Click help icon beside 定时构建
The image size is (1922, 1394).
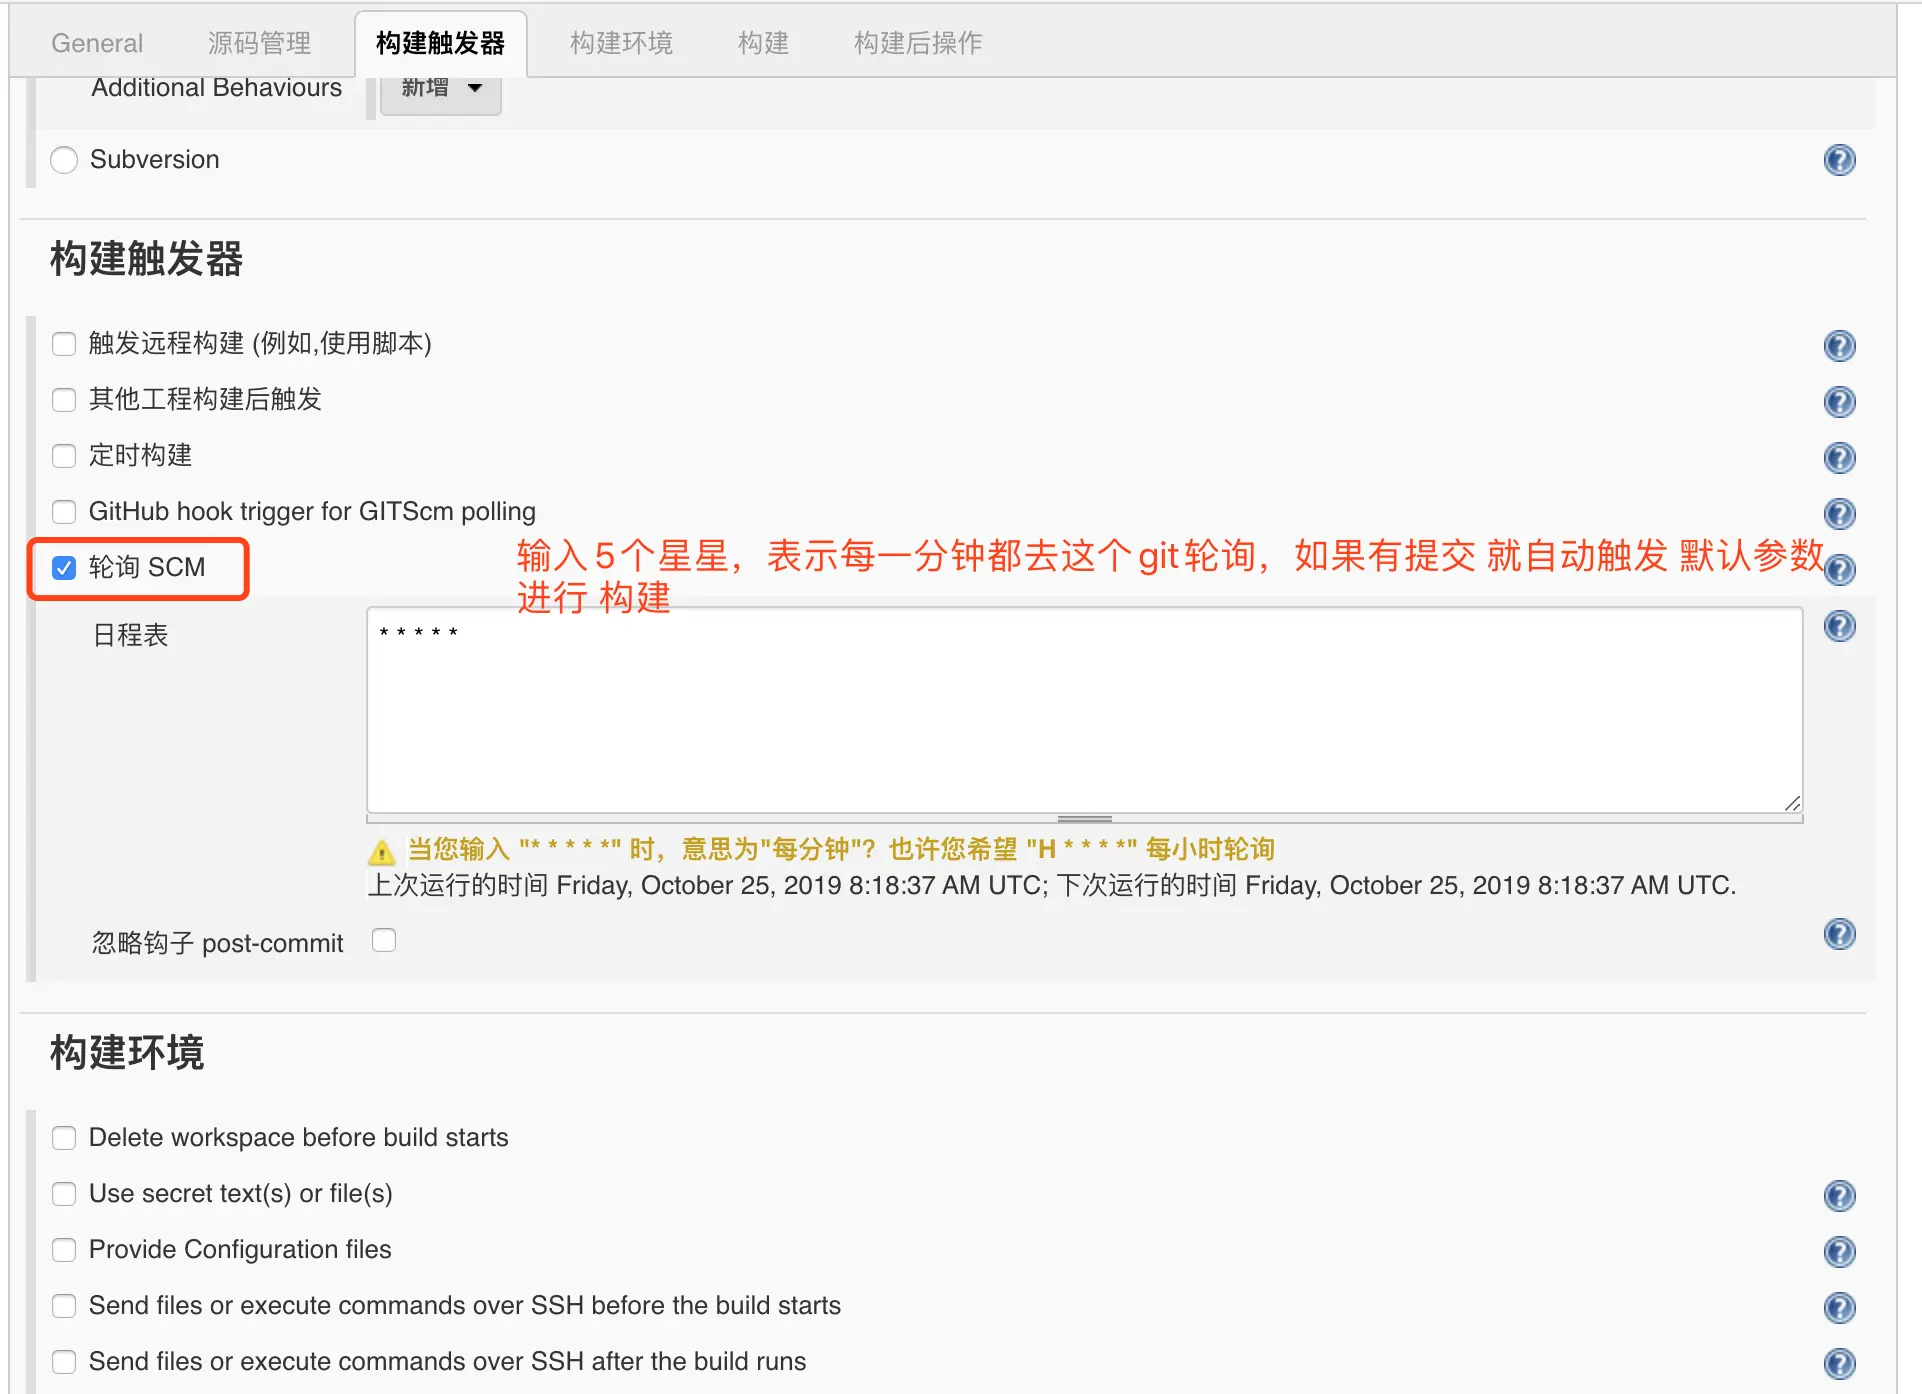pyautogui.click(x=1839, y=458)
